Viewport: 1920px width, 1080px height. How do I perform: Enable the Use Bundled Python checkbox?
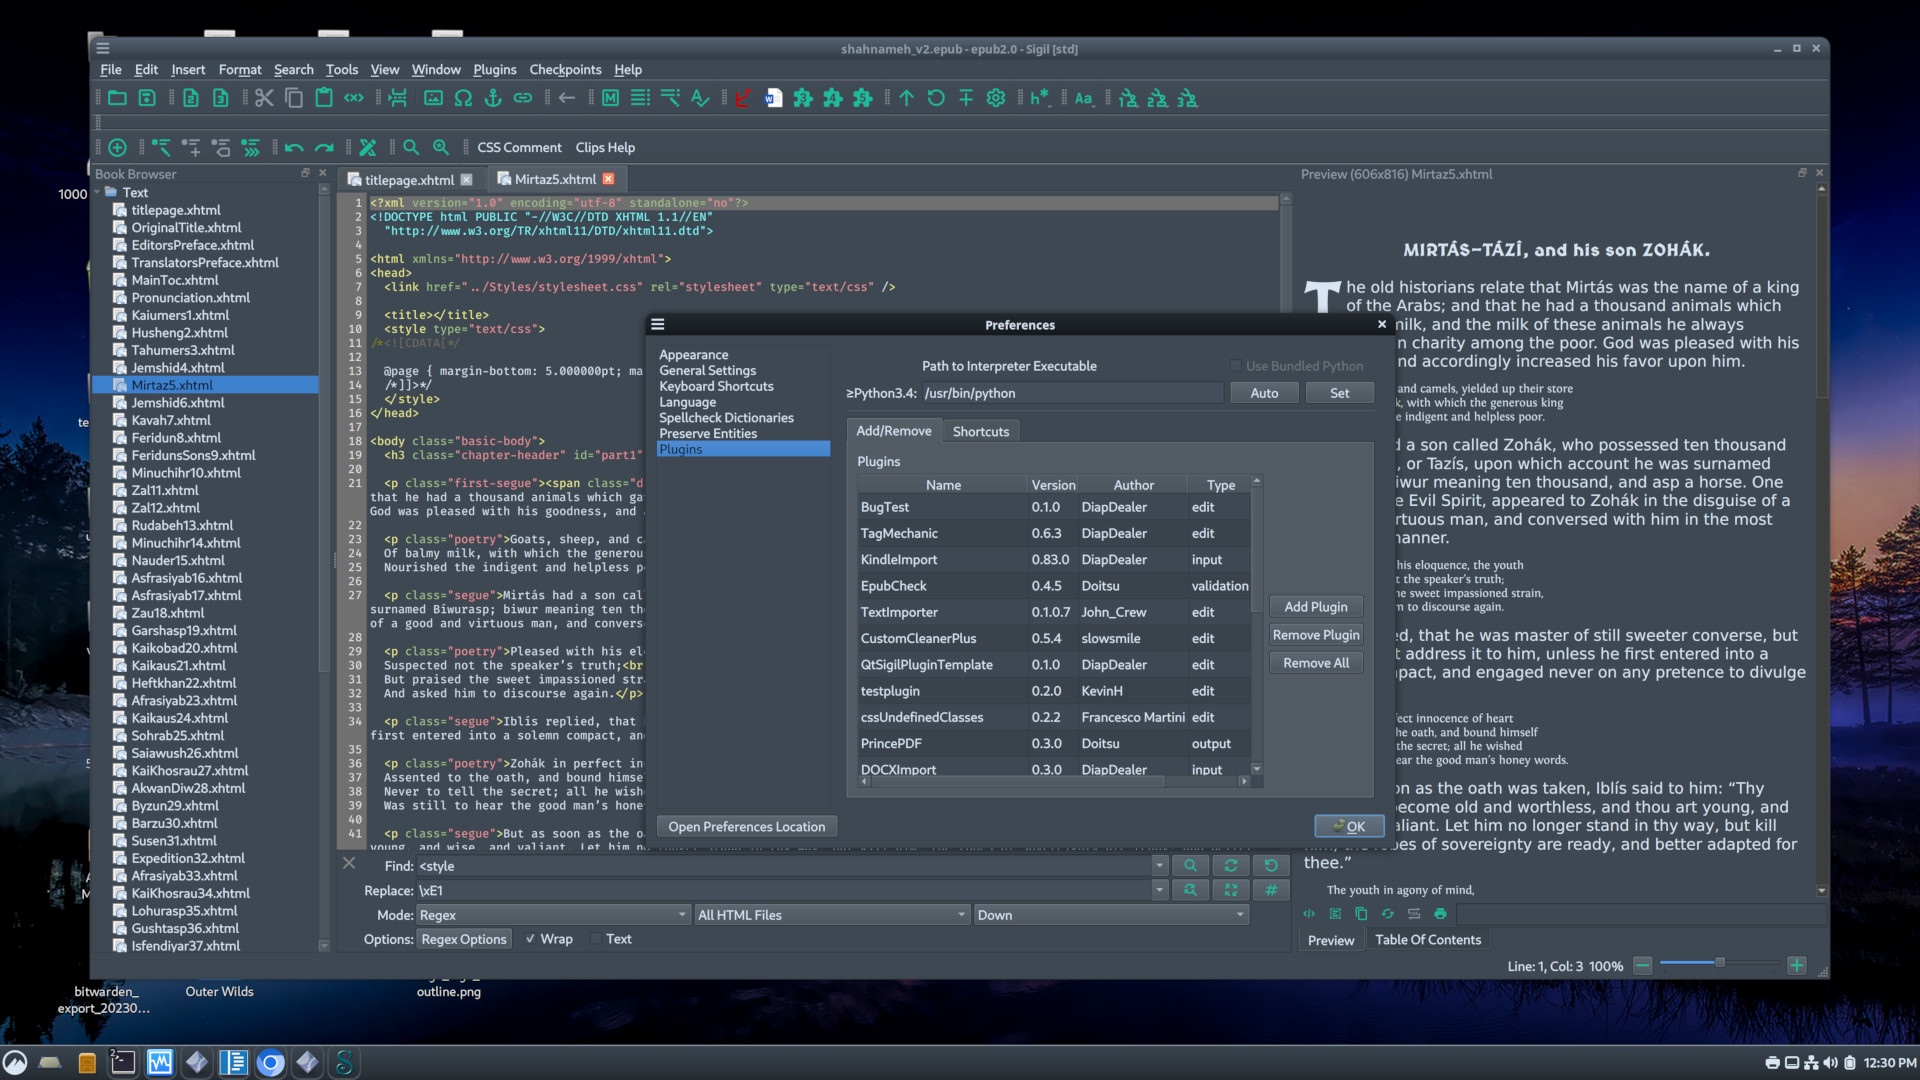click(x=1236, y=366)
